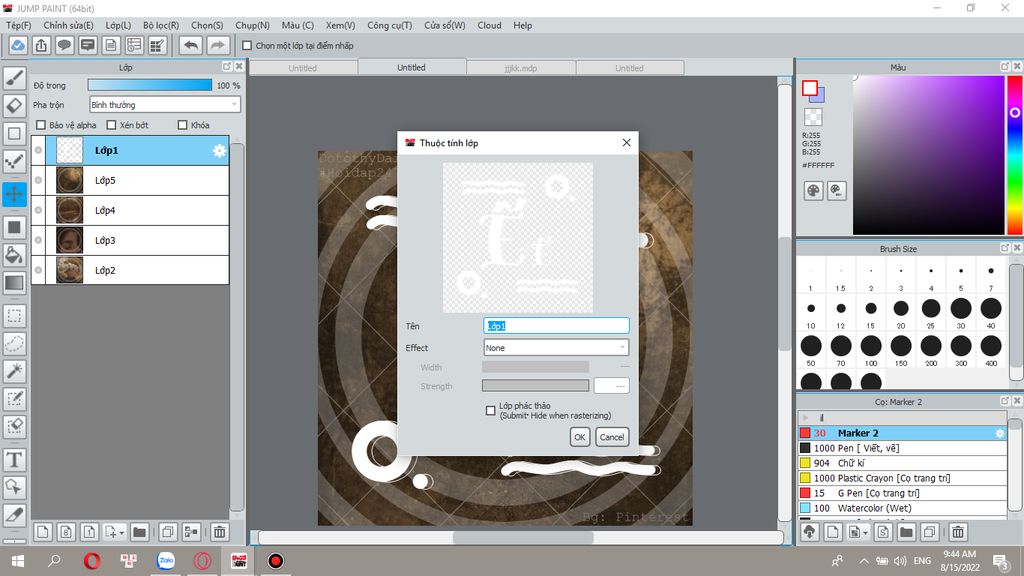This screenshot has height=576, width=1024.
Task: Select the Fill rectangle tool
Action: click(14, 227)
